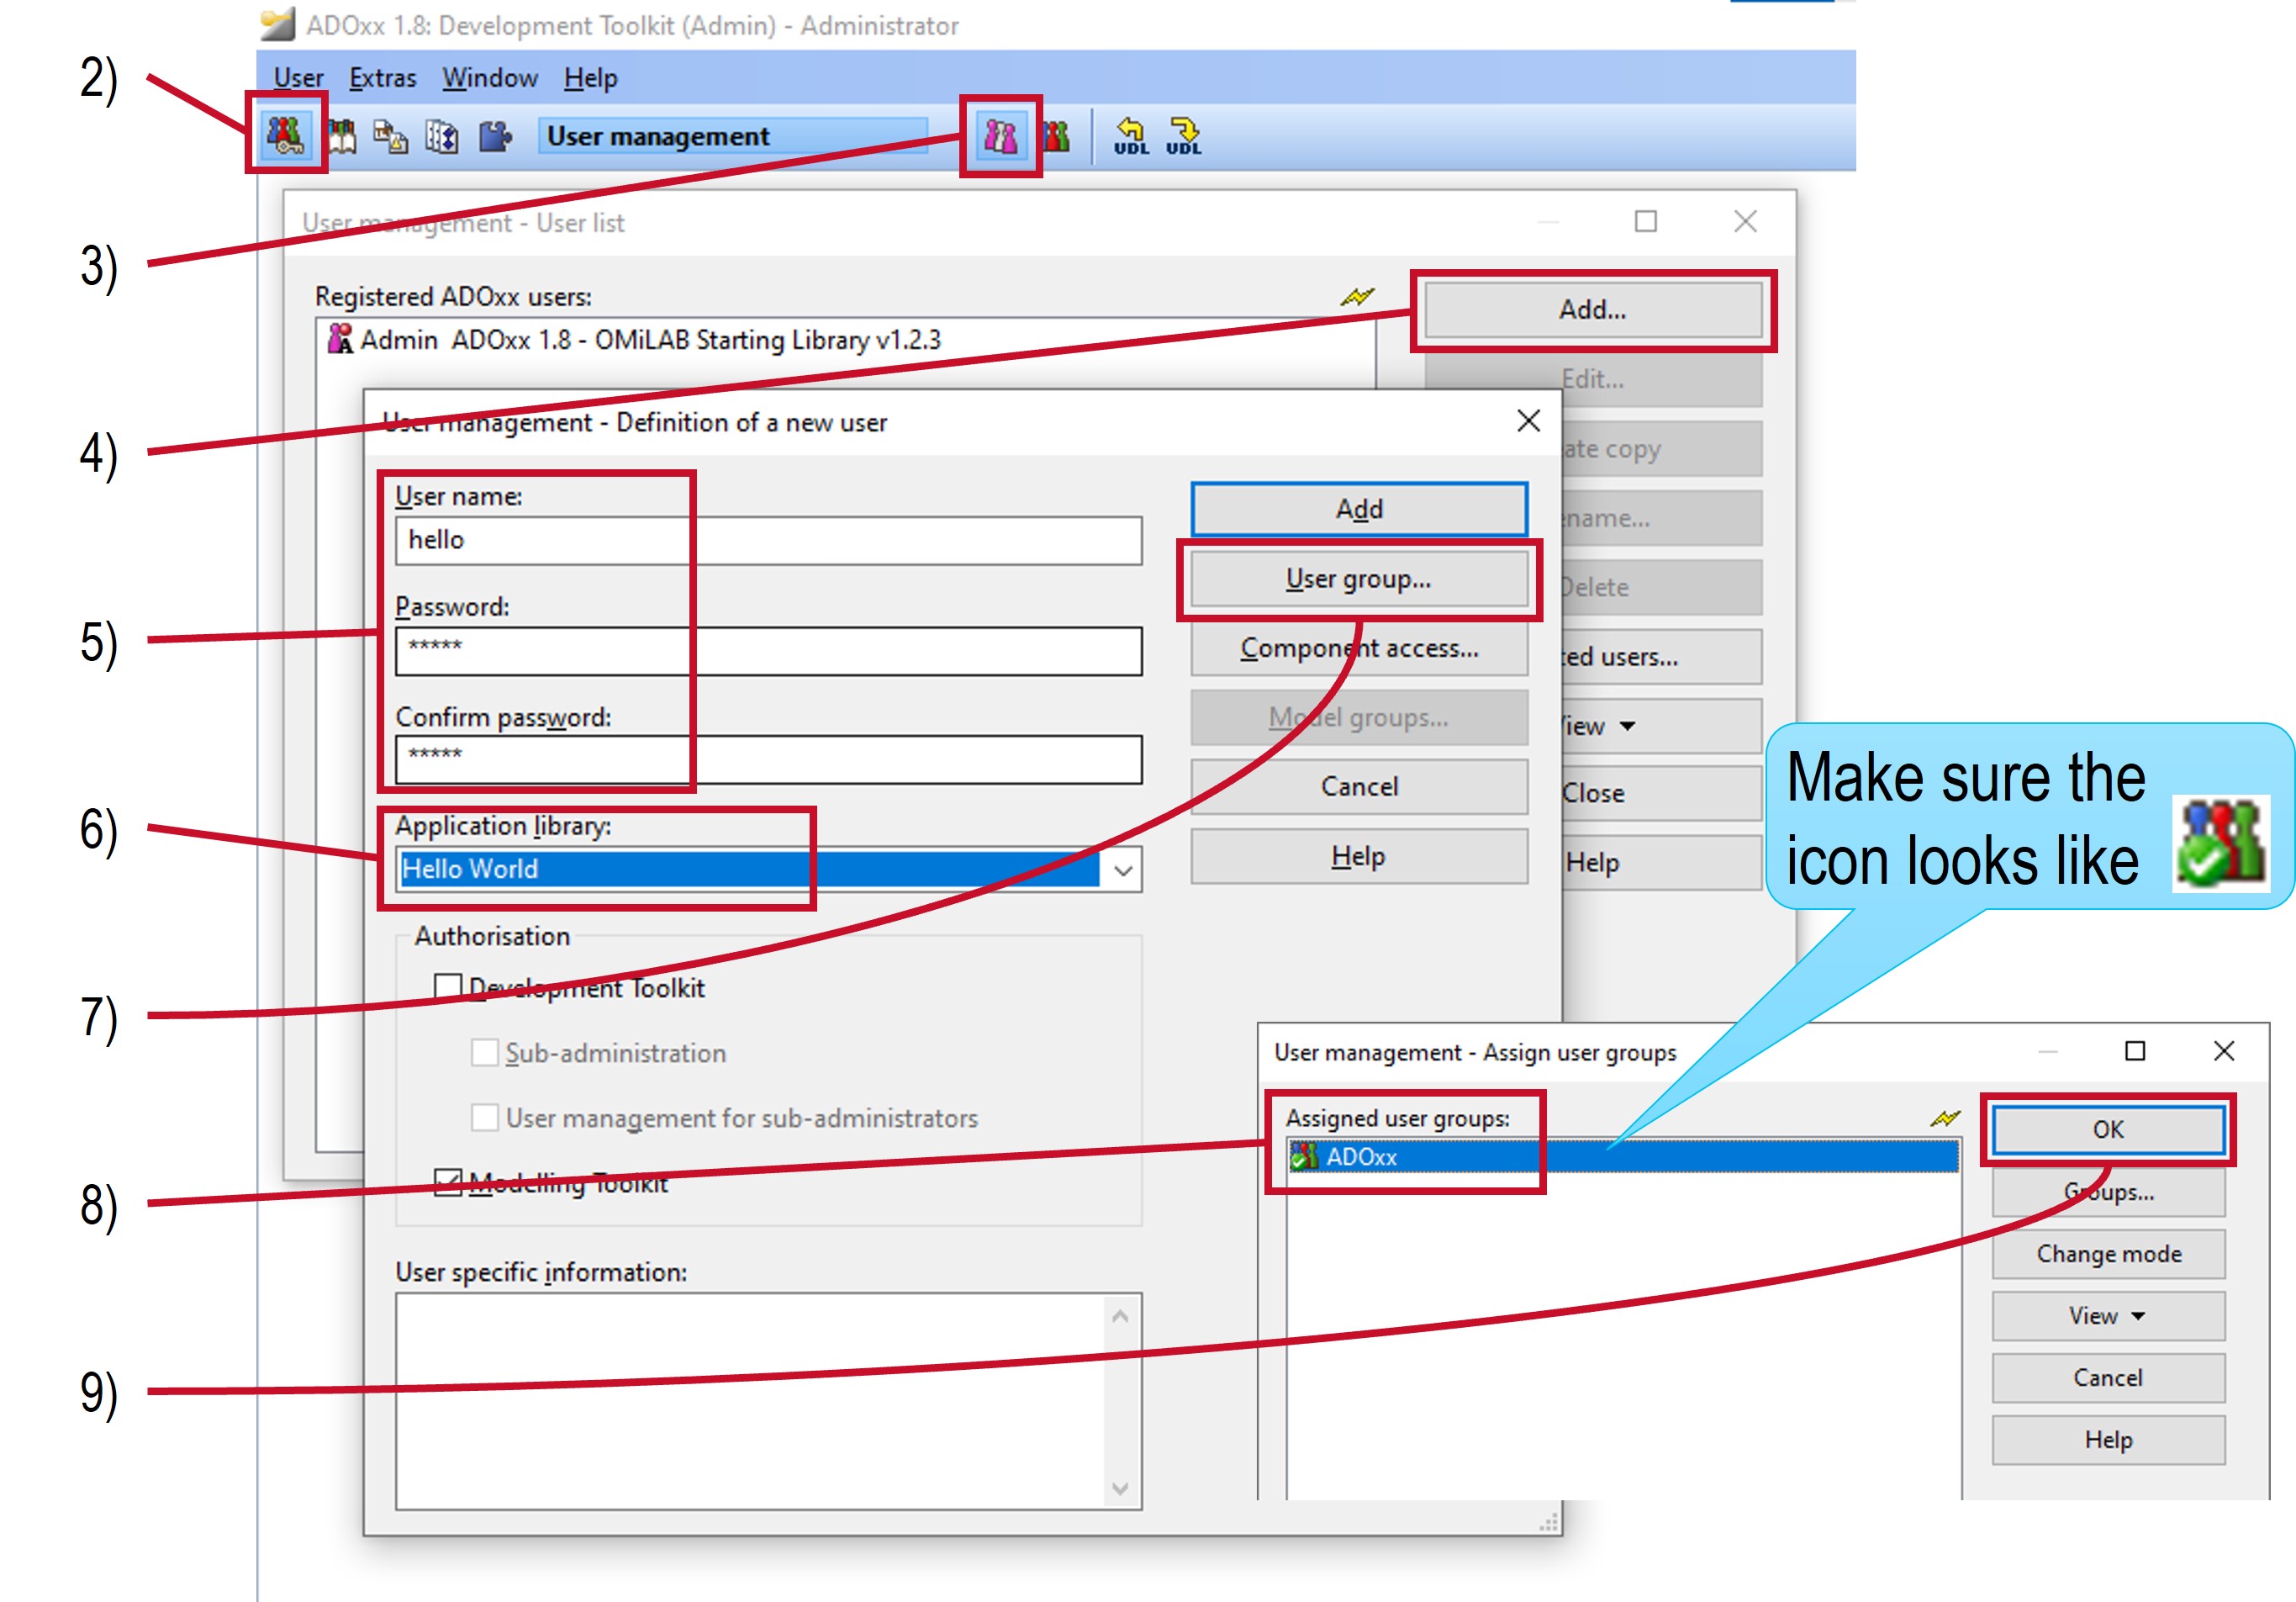Click the pink User list toolbar icon

pos(1001,136)
